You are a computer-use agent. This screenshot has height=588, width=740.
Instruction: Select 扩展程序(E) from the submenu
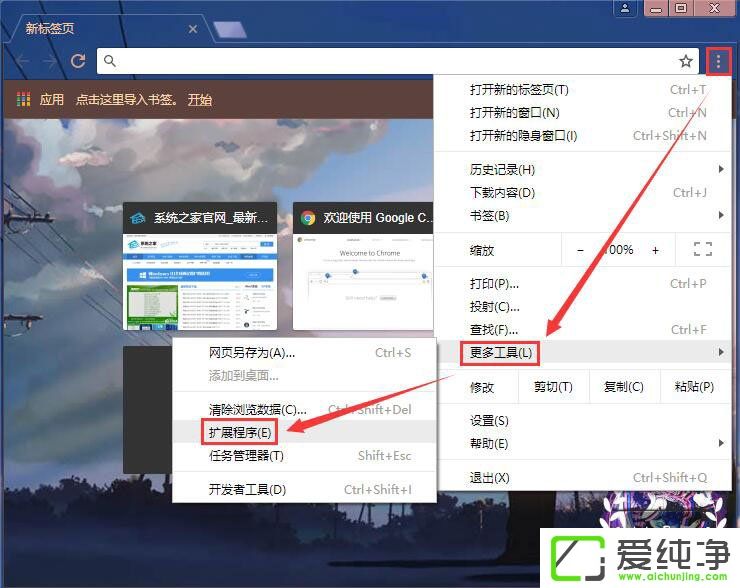(x=240, y=432)
